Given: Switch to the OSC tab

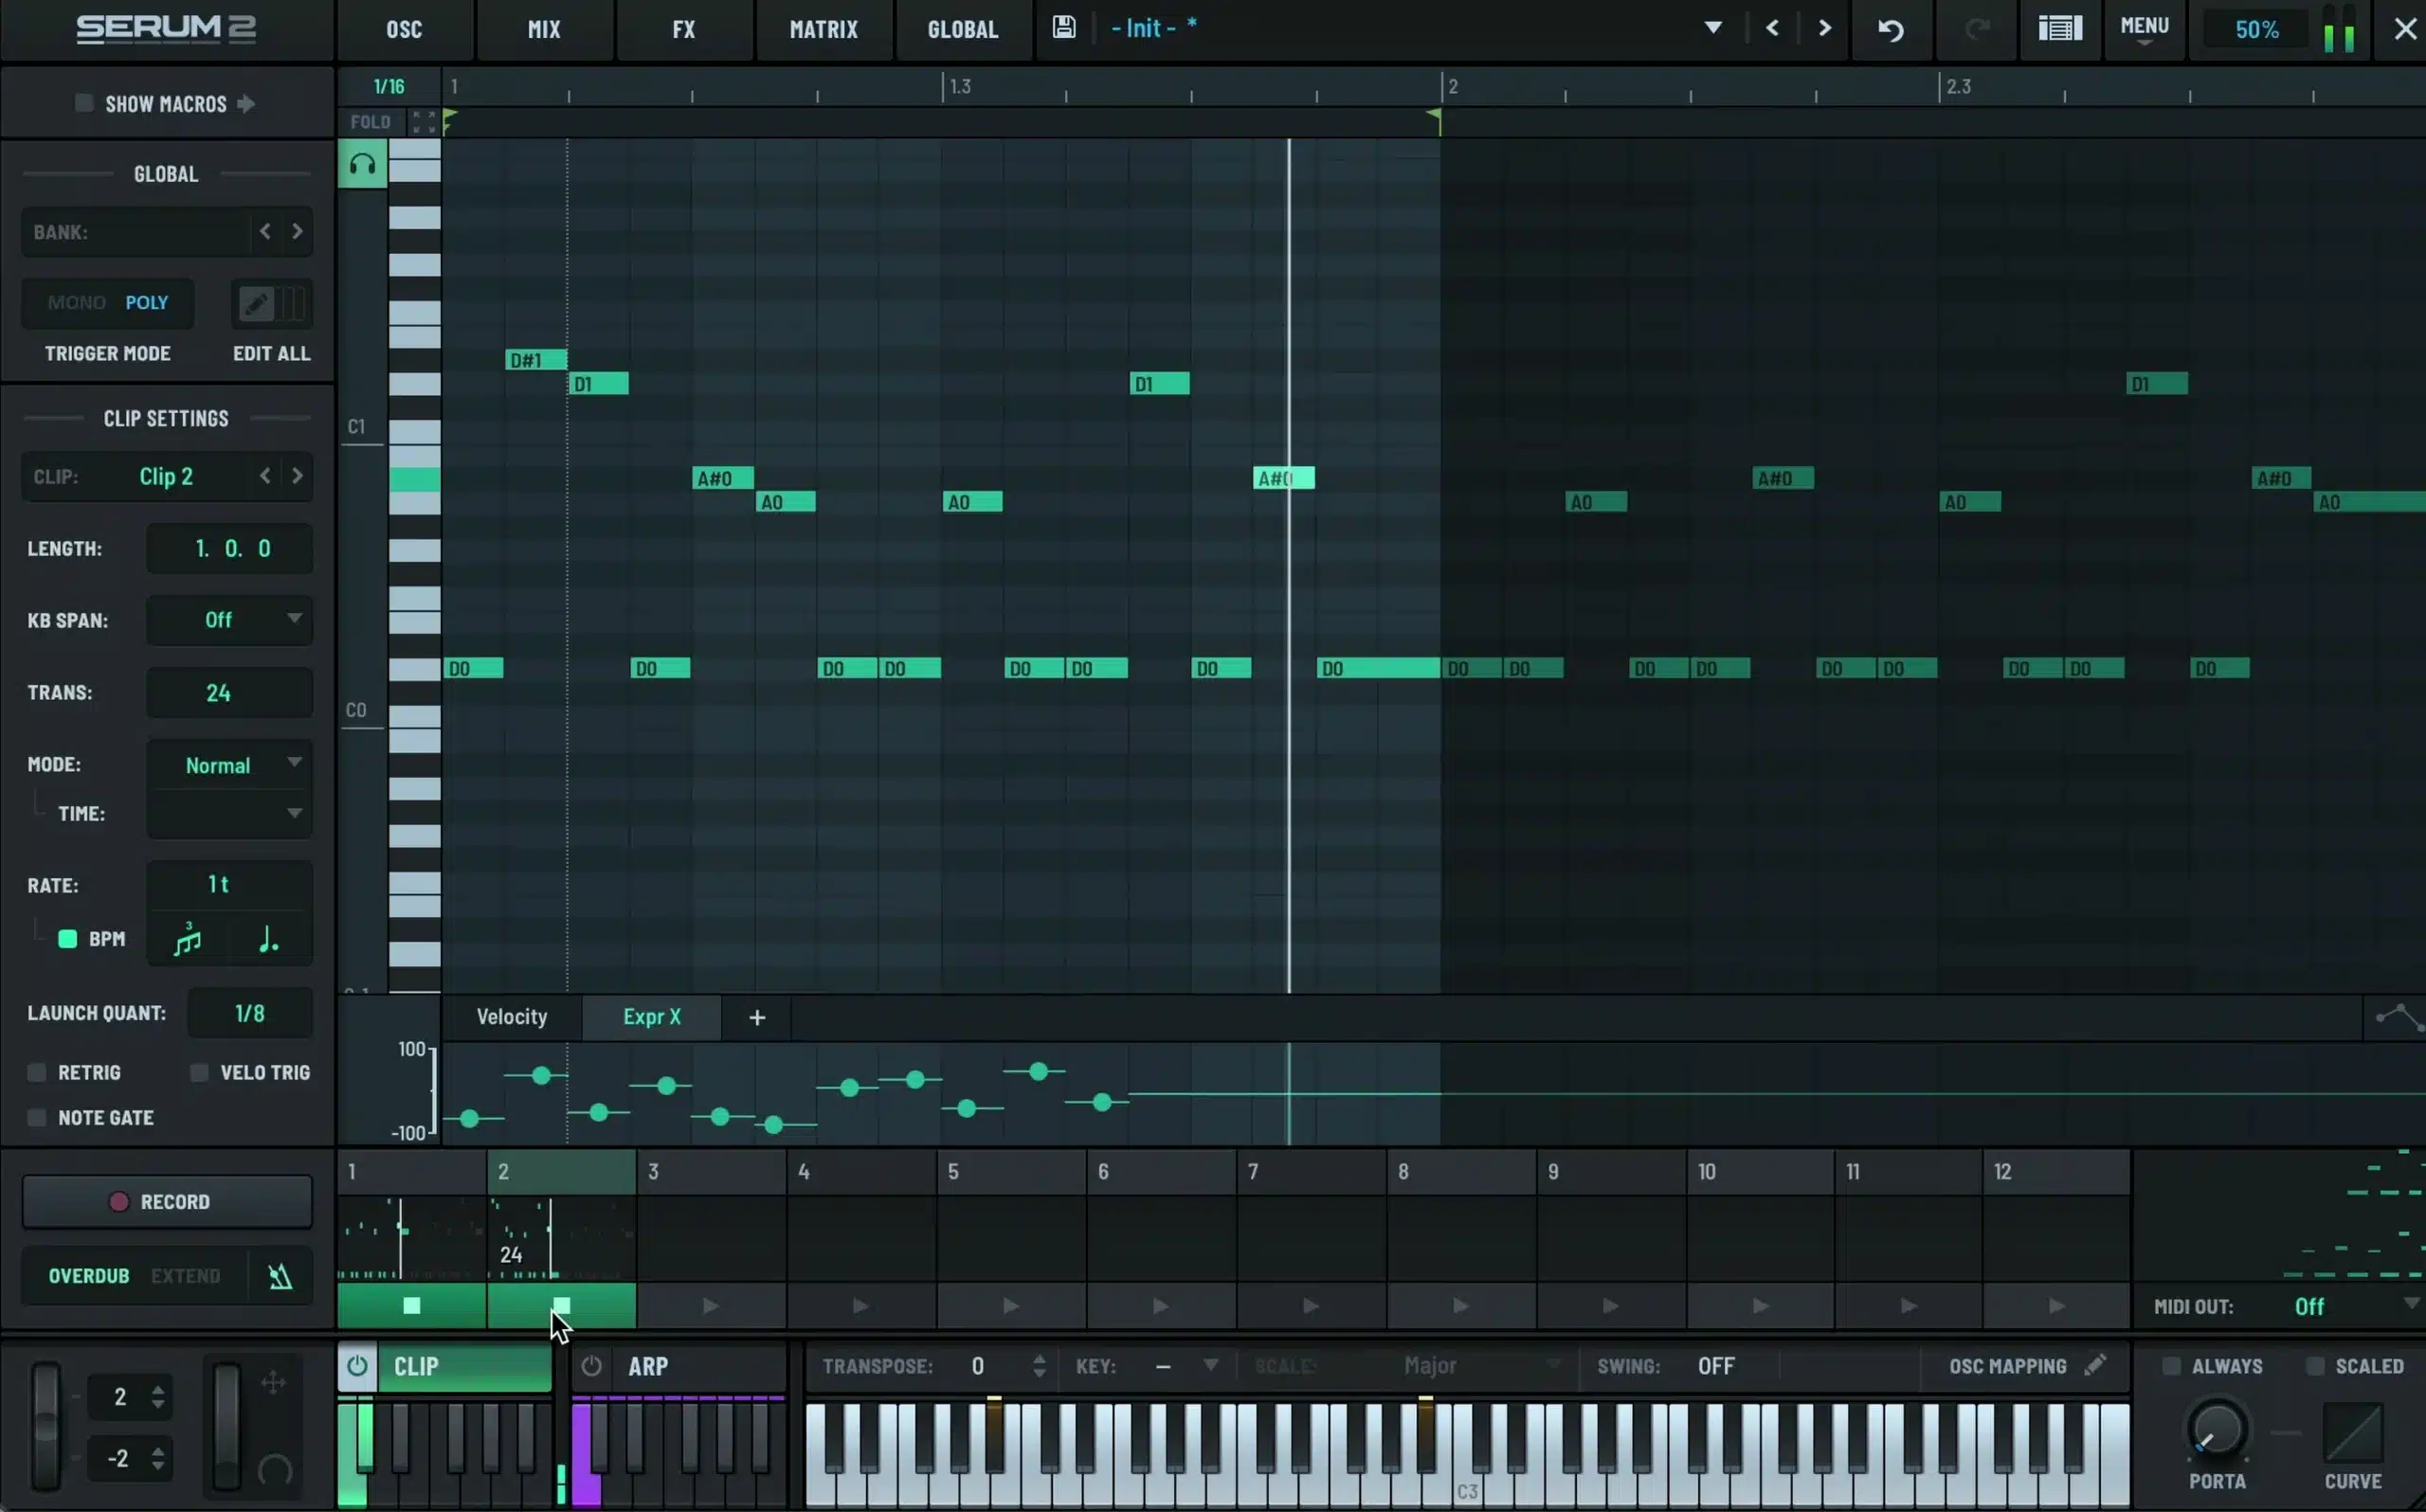Looking at the screenshot, I should coord(404,29).
